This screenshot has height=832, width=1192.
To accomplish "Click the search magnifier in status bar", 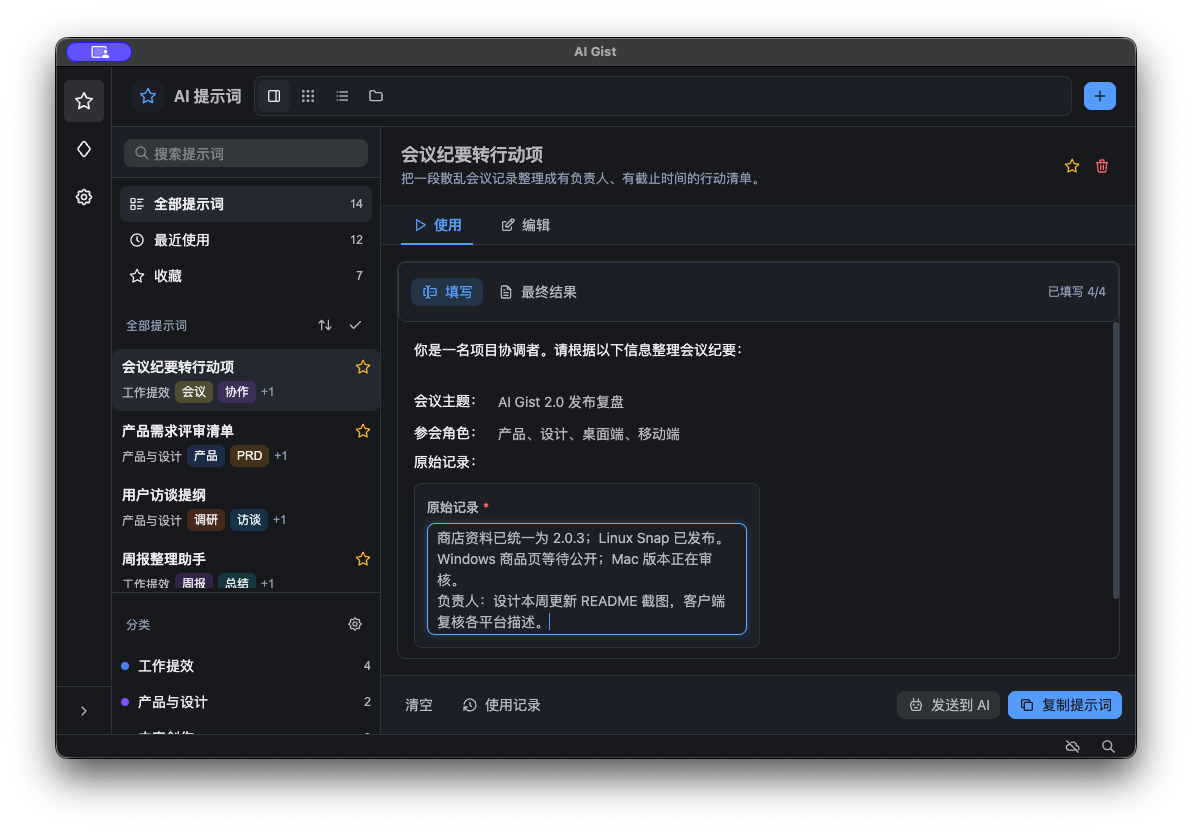I will coord(1108,747).
